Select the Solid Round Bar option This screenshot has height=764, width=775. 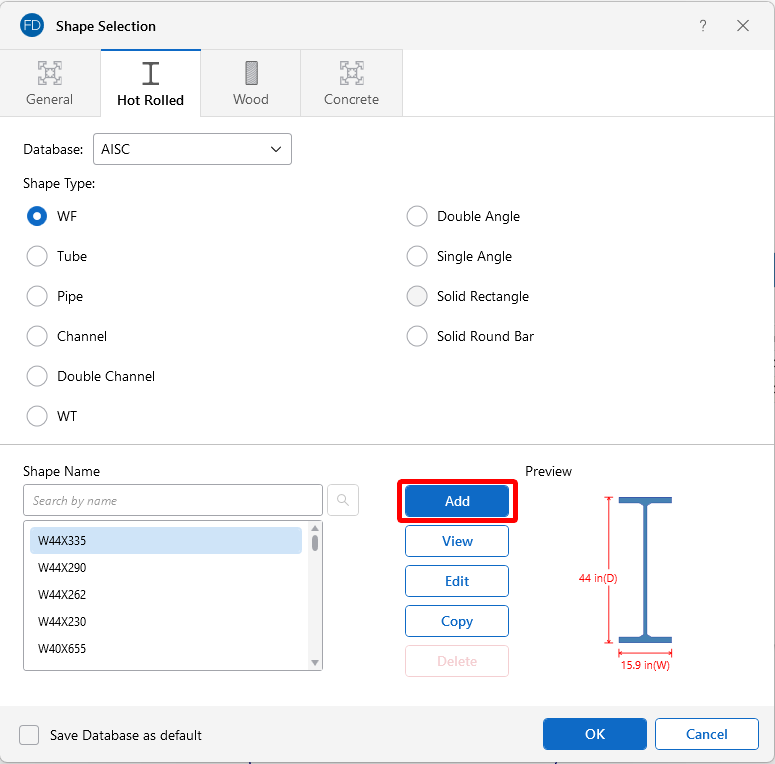pyautogui.click(x=417, y=336)
